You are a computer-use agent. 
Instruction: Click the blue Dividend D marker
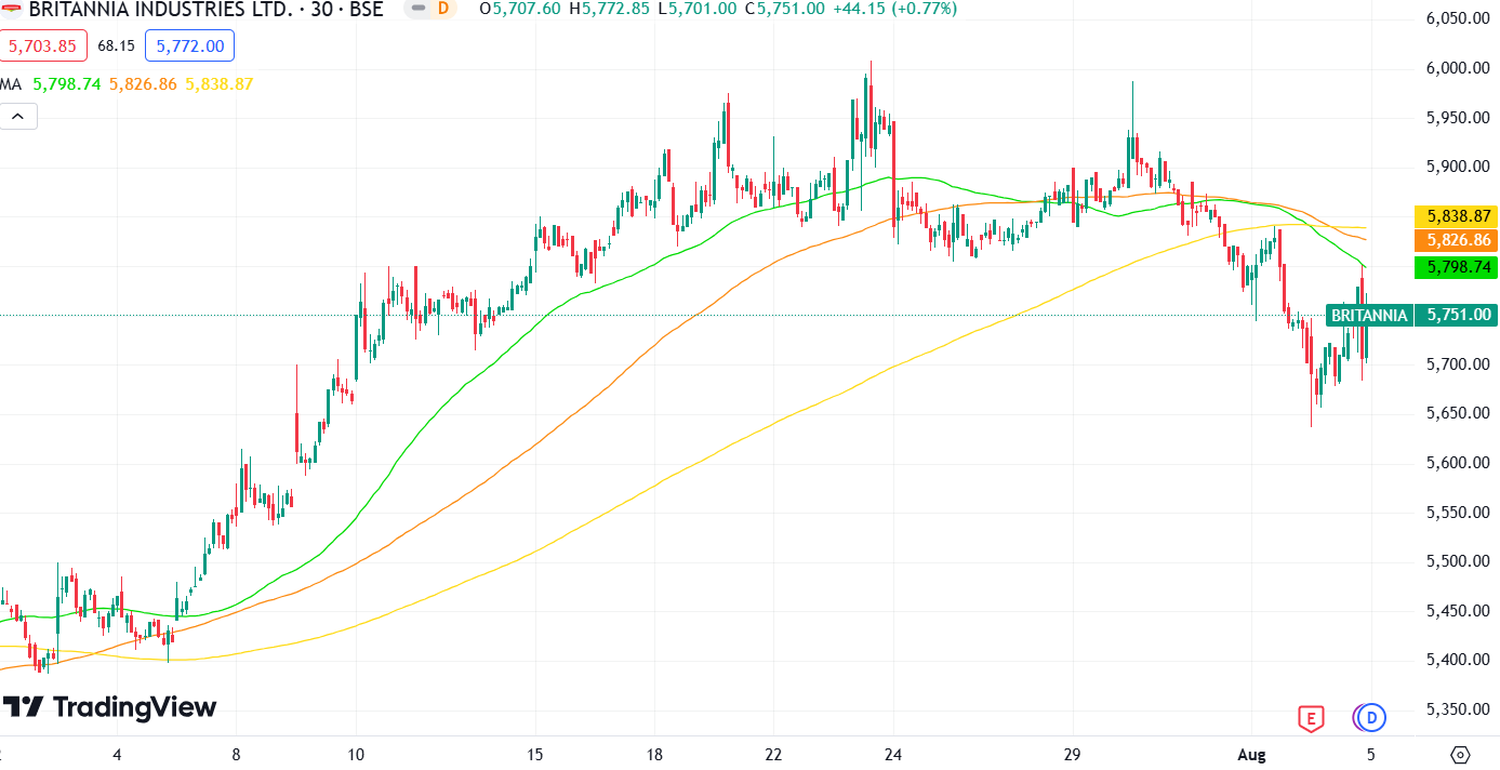(1372, 717)
